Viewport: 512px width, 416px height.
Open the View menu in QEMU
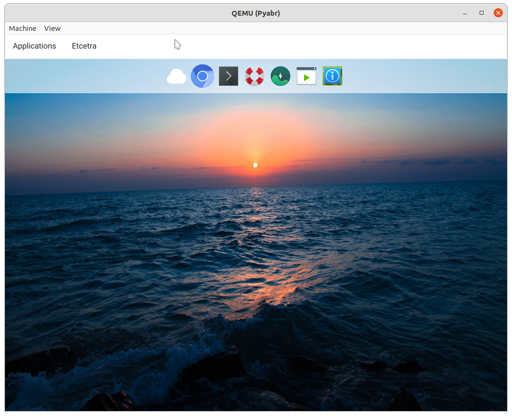(x=52, y=28)
